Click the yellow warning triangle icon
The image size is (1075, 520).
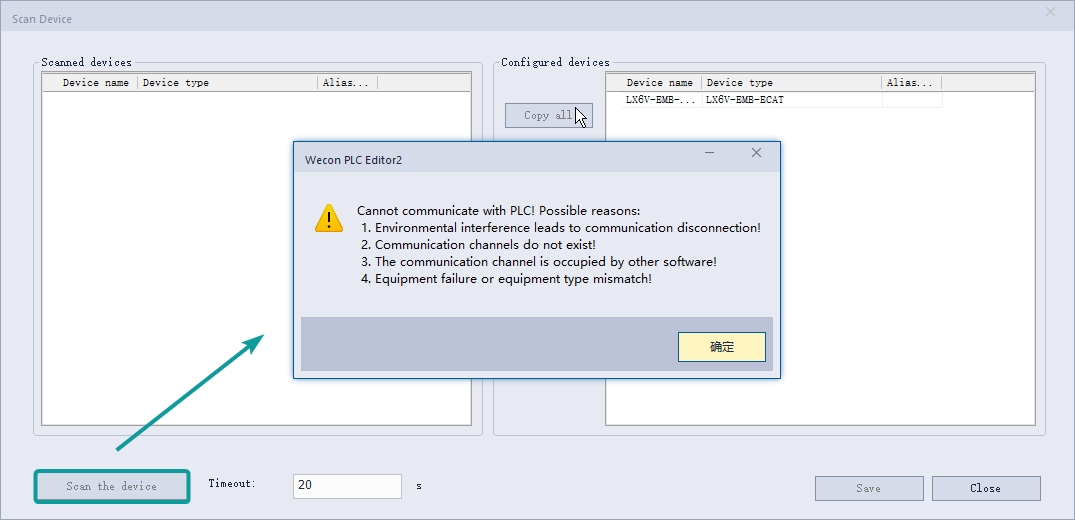click(328, 218)
